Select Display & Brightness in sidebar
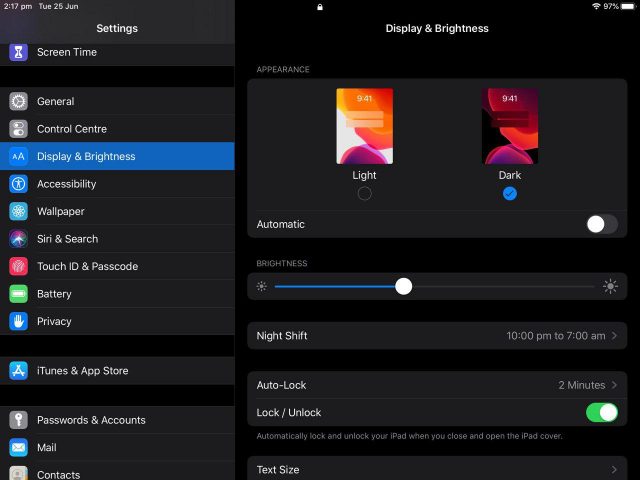The width and height of the screenshot is (640, 480). tap(117, 156)
